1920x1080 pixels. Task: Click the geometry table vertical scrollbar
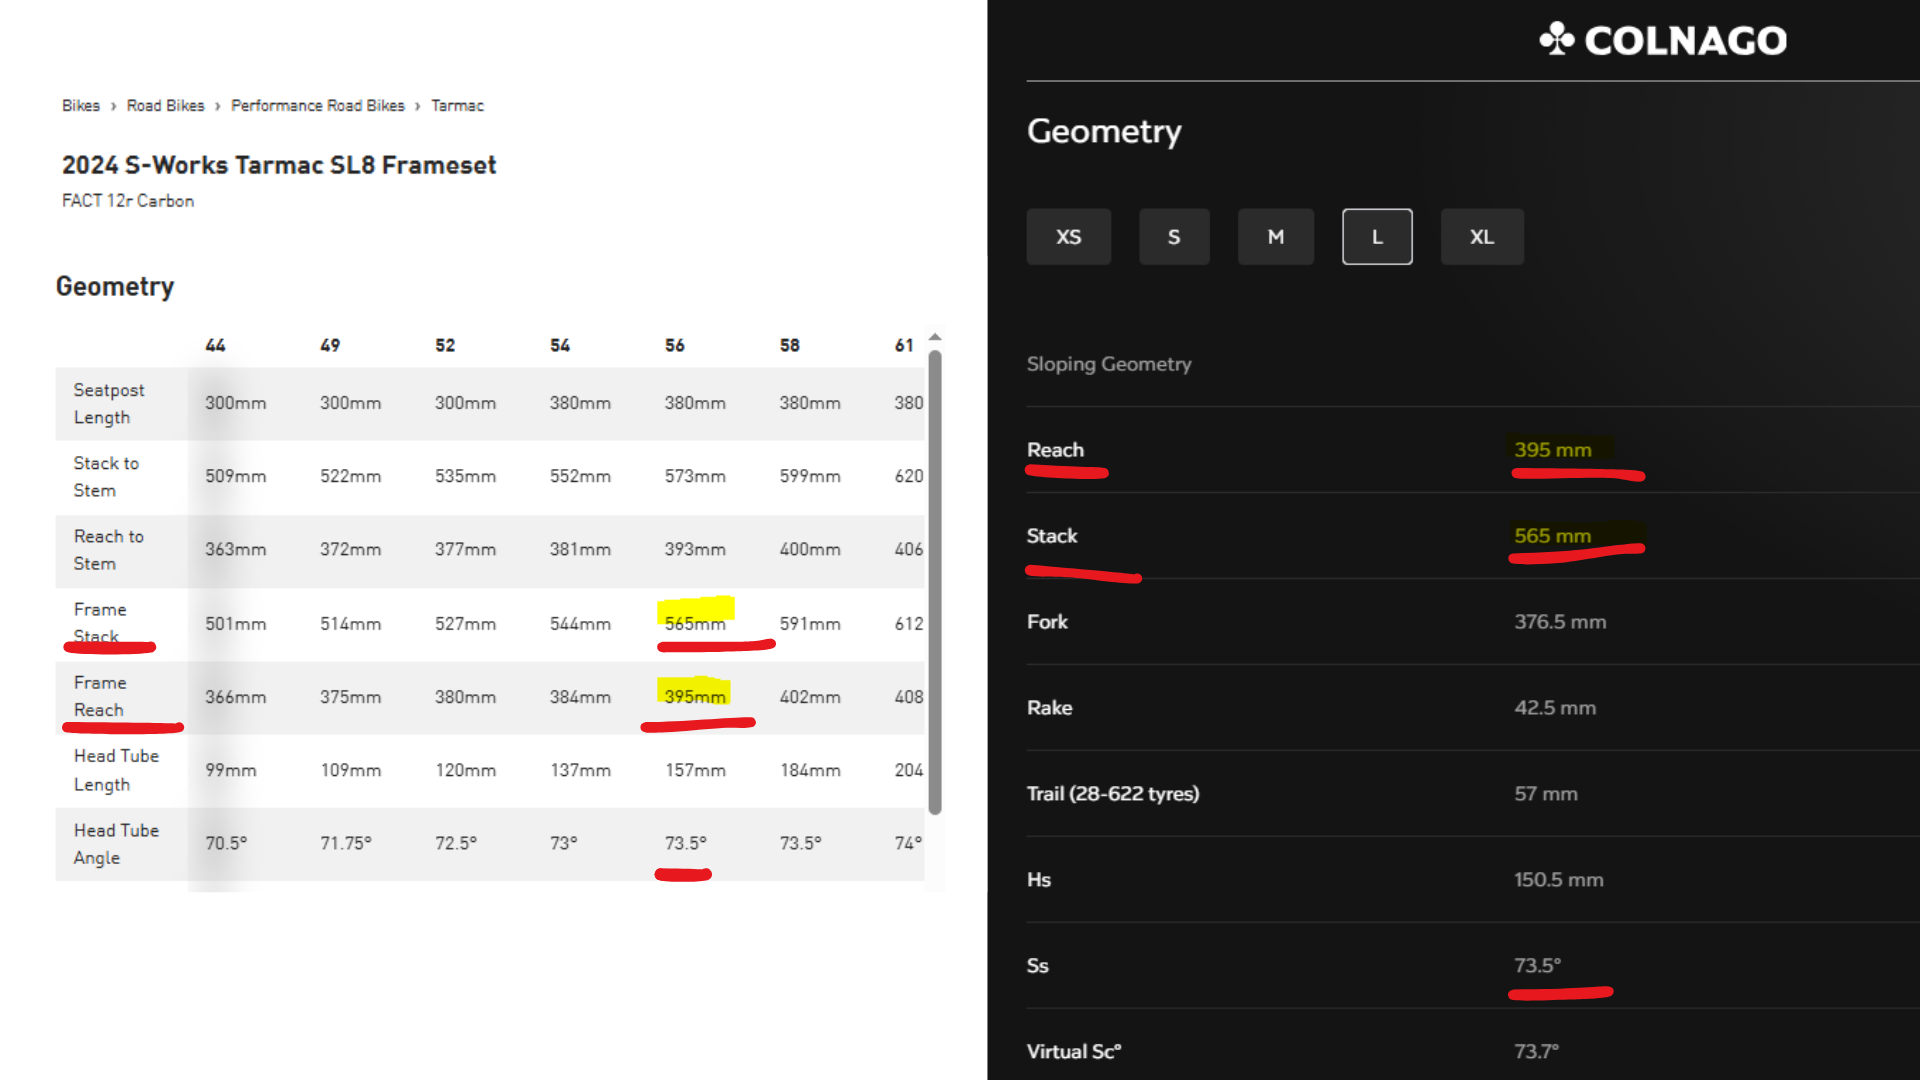click(x=935, y=580)
